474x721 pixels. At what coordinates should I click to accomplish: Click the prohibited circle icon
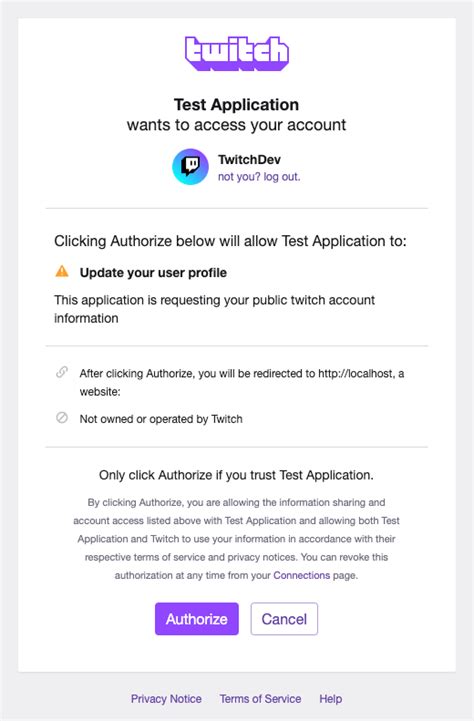[x=62, y=418]
